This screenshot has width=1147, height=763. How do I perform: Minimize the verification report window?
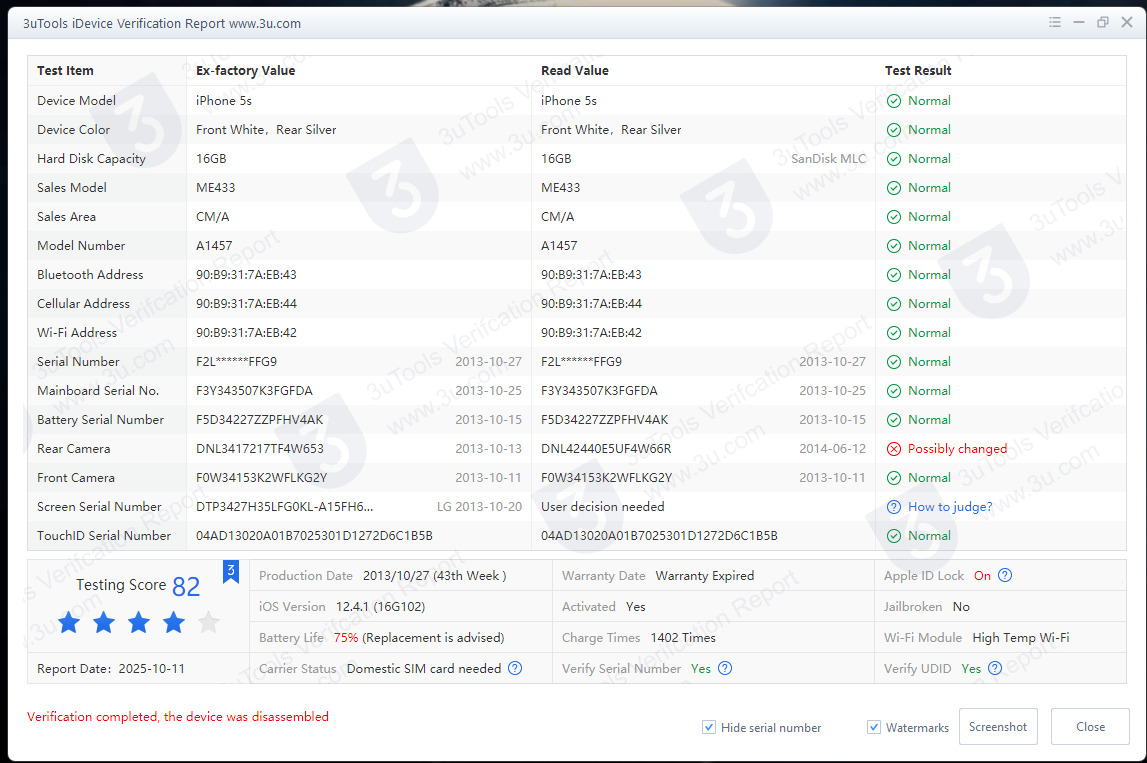tap(1078, 22)
